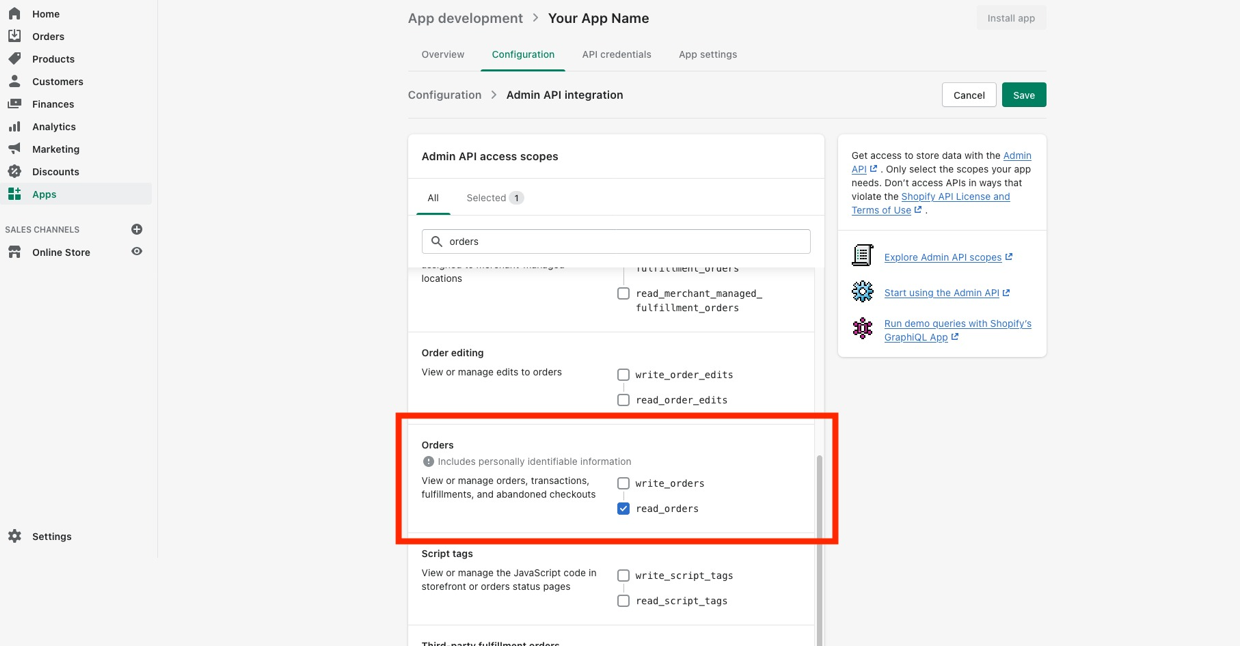Click the Products tag icon
This screenshot has height=646, width=1240.
[x=15, y=59]
